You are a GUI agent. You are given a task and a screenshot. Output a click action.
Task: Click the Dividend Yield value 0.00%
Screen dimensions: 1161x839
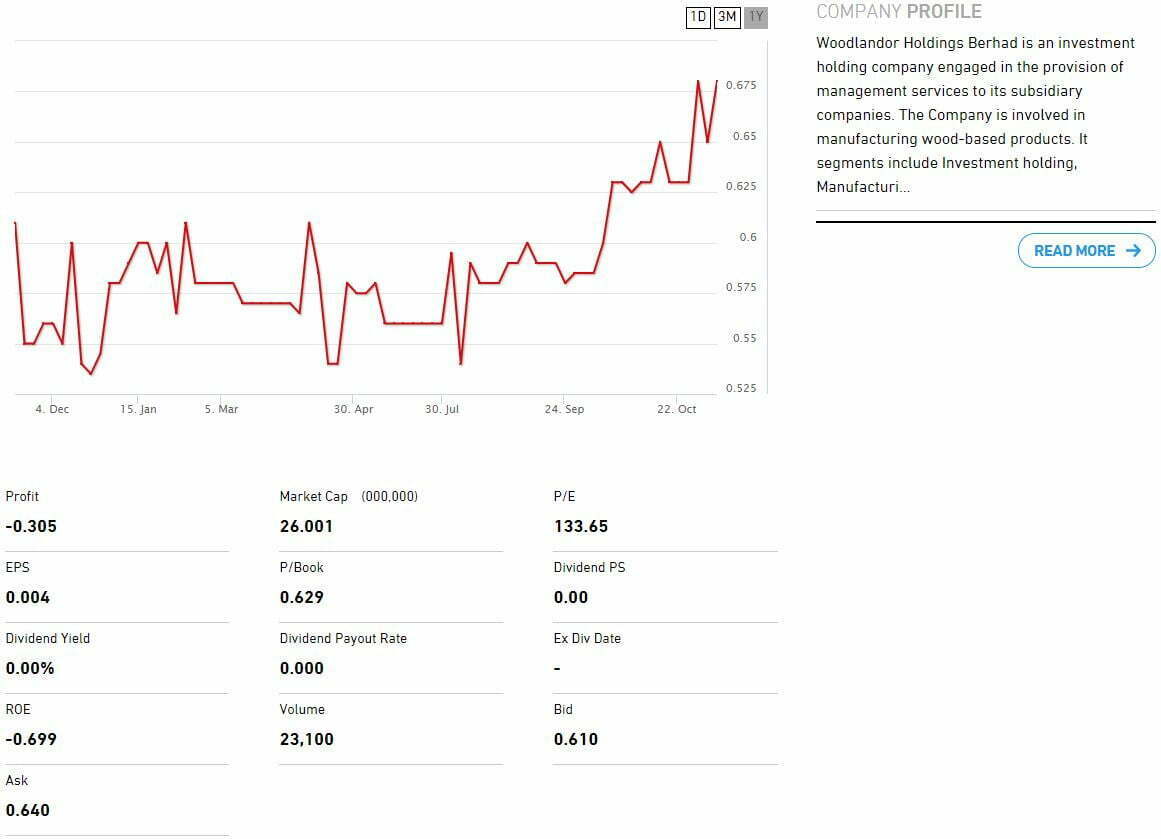click(x=30, y=668)
